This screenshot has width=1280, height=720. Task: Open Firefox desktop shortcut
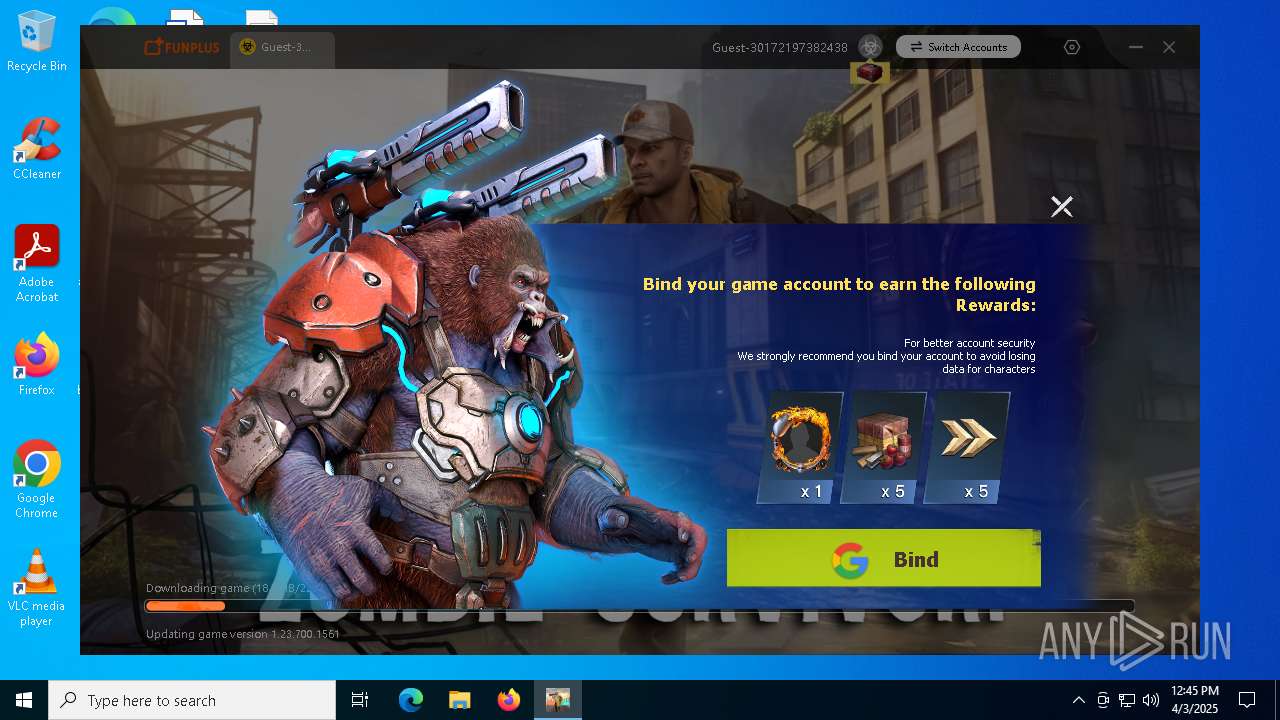click(x=37, y=364)
